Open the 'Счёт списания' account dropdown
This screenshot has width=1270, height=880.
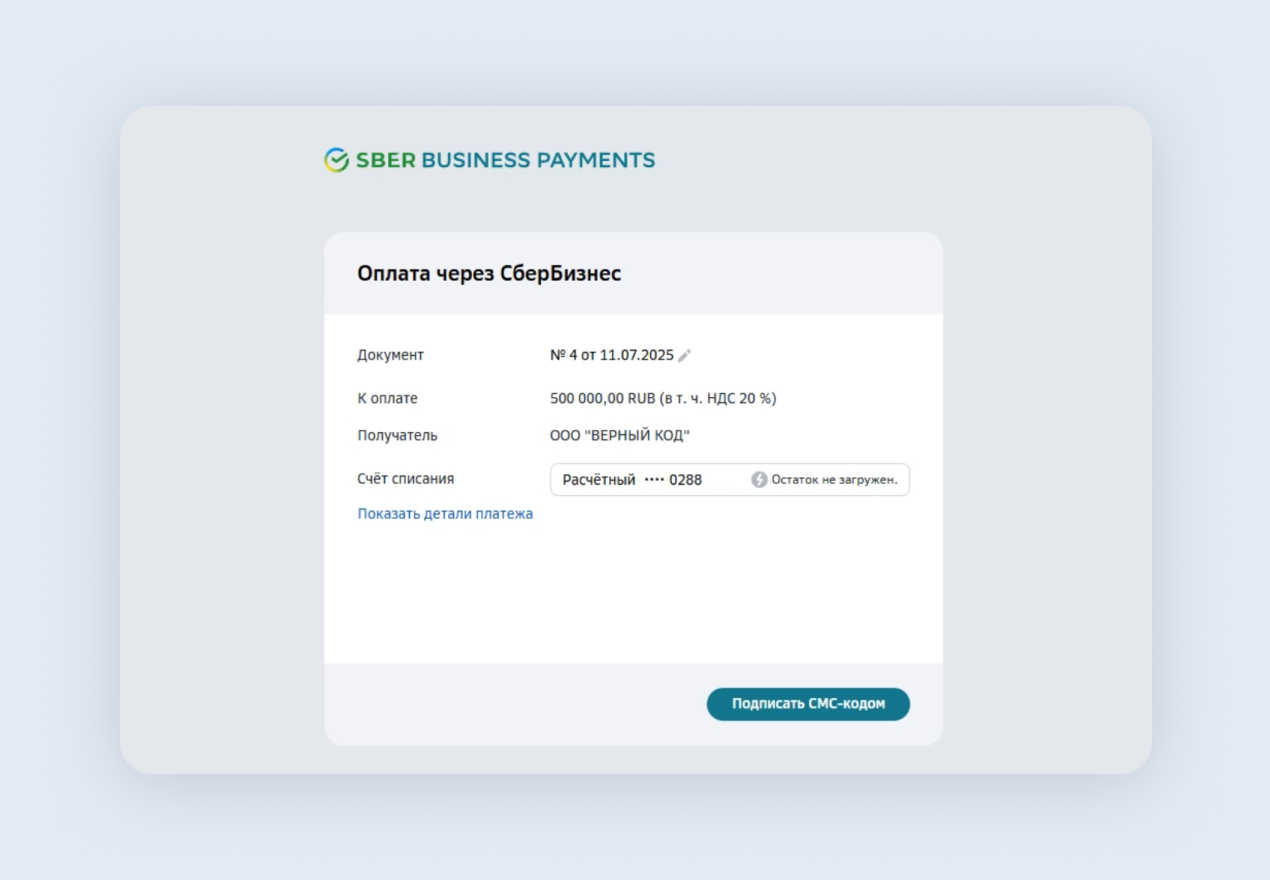(x=730, y=480)
